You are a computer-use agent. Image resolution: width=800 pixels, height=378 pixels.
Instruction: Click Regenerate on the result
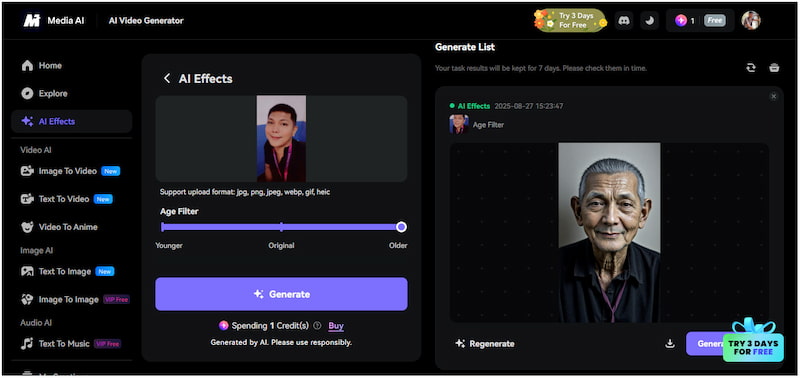pos(485,344)
